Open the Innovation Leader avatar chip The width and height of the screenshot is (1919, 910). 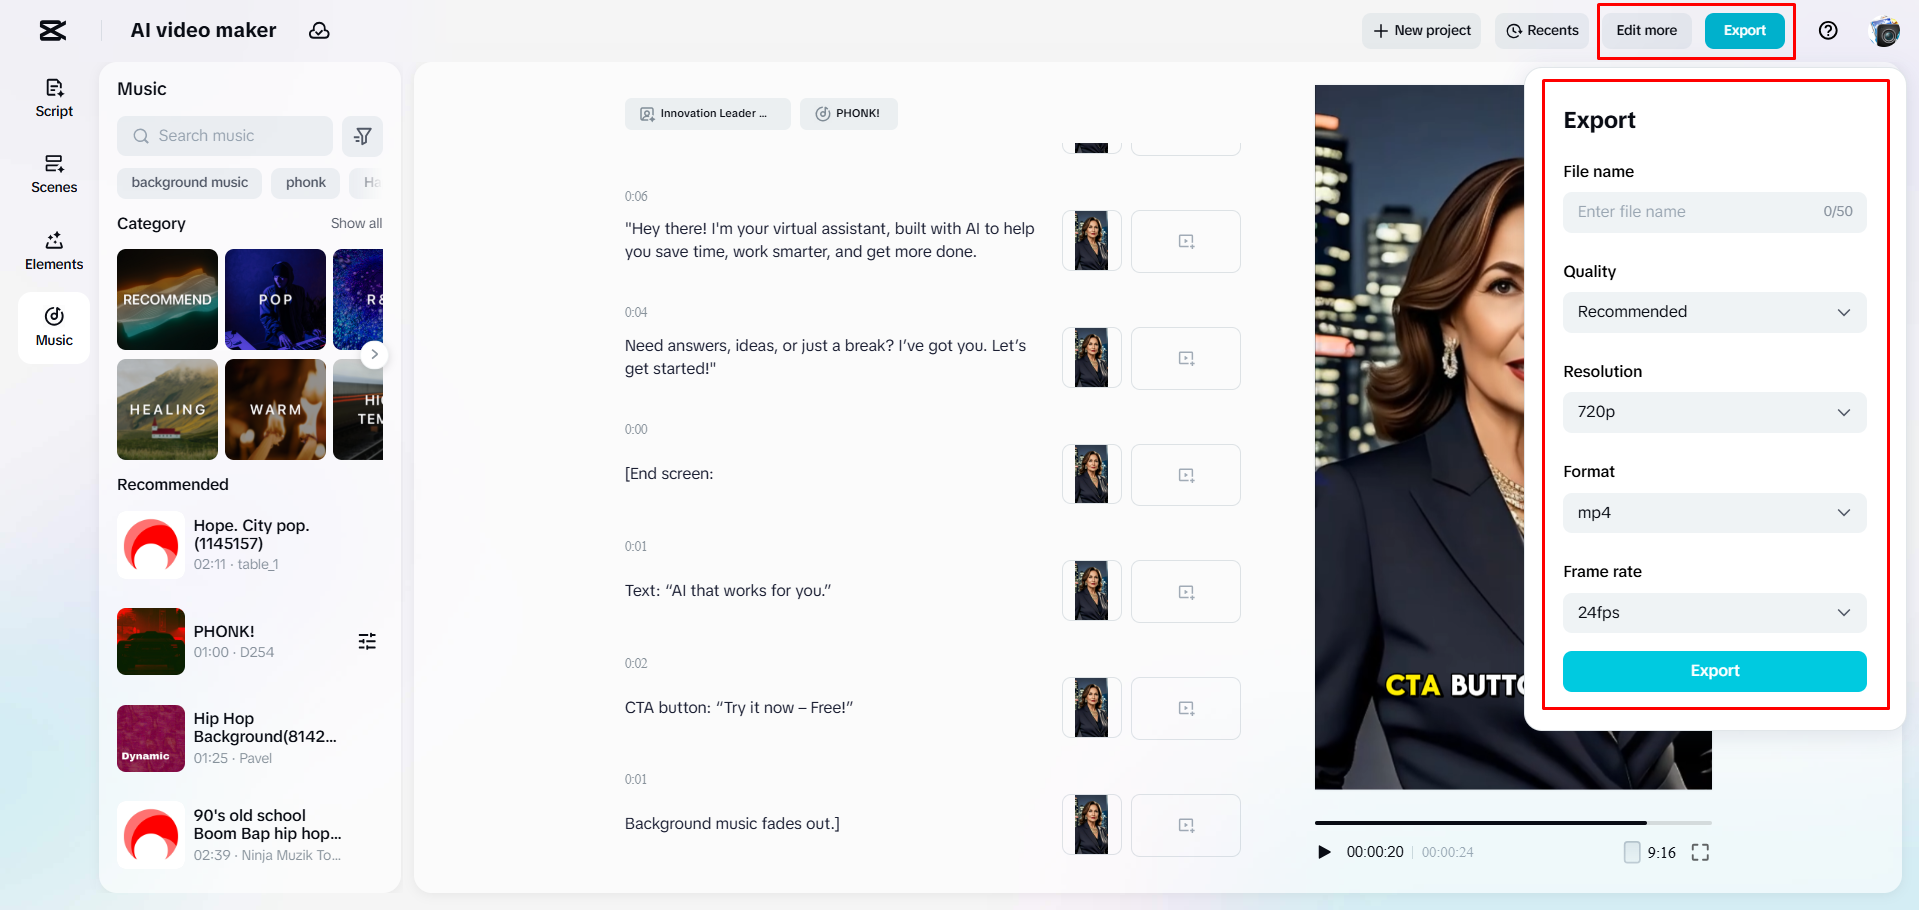708,114
